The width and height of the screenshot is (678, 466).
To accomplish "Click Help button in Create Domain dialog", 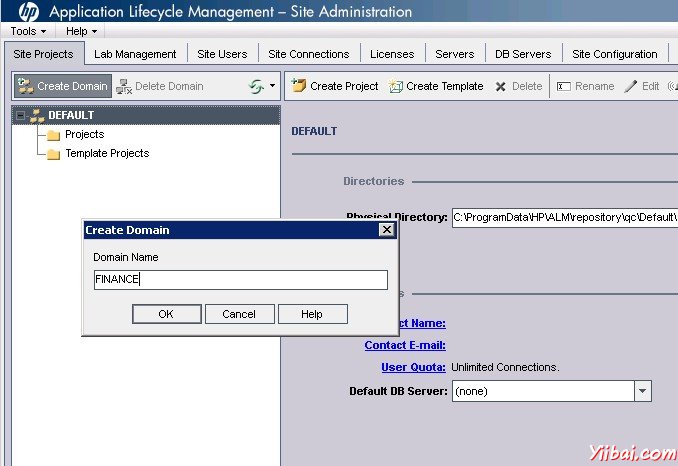I will 313,314.
